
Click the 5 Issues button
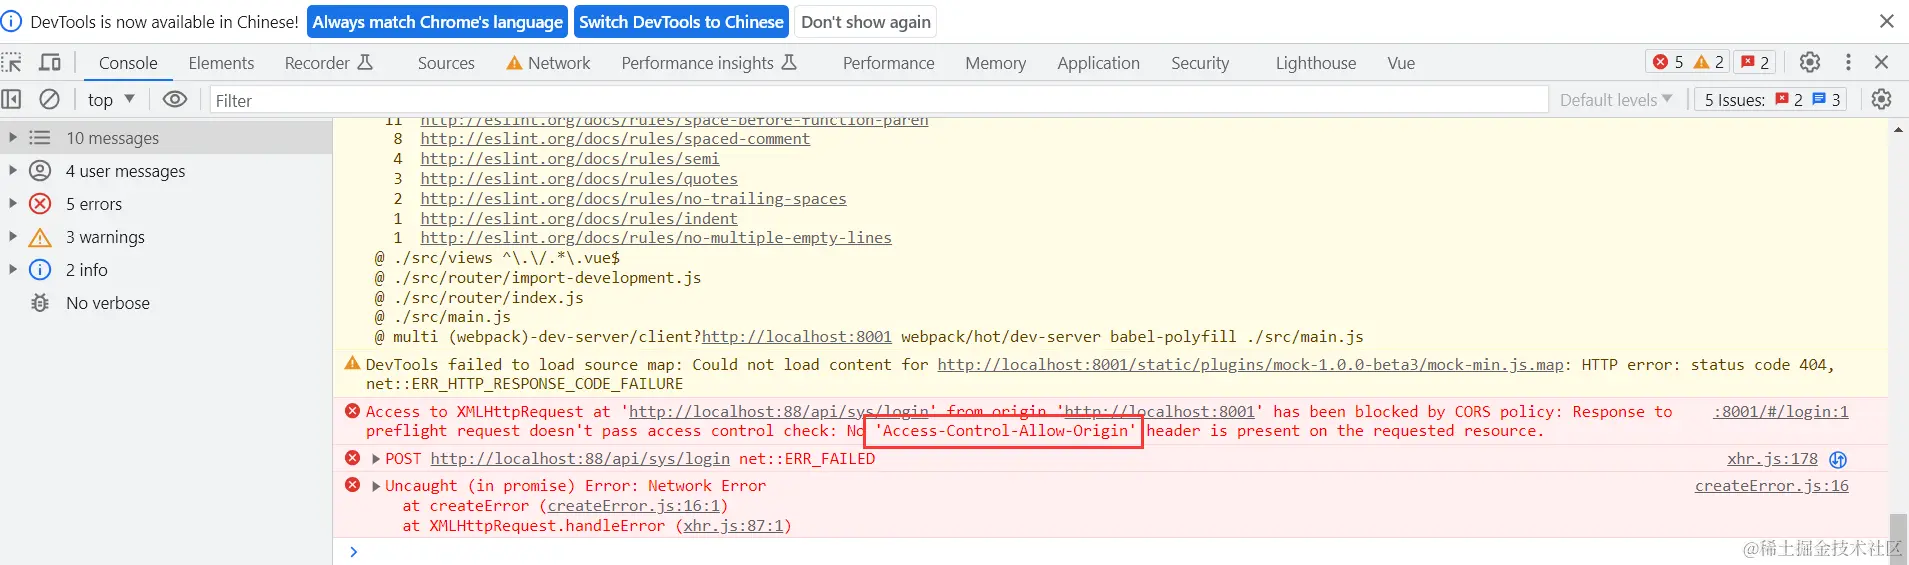[x=1771, y=100]
